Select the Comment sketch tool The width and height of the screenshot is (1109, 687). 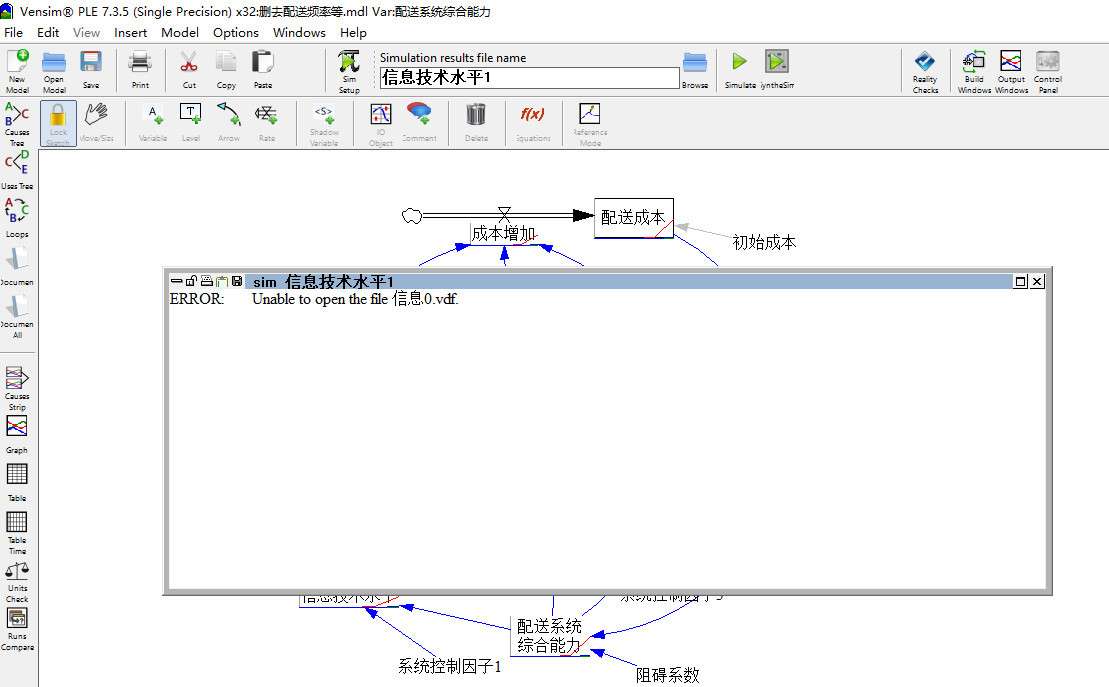(x=419, y=122)
